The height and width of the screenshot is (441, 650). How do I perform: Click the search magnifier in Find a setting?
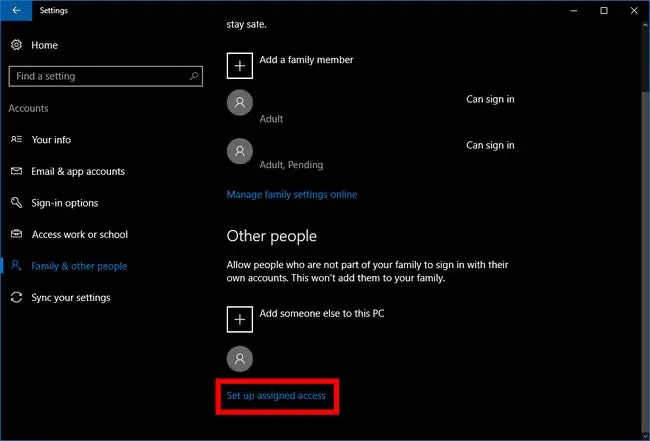tap(194, 76)
